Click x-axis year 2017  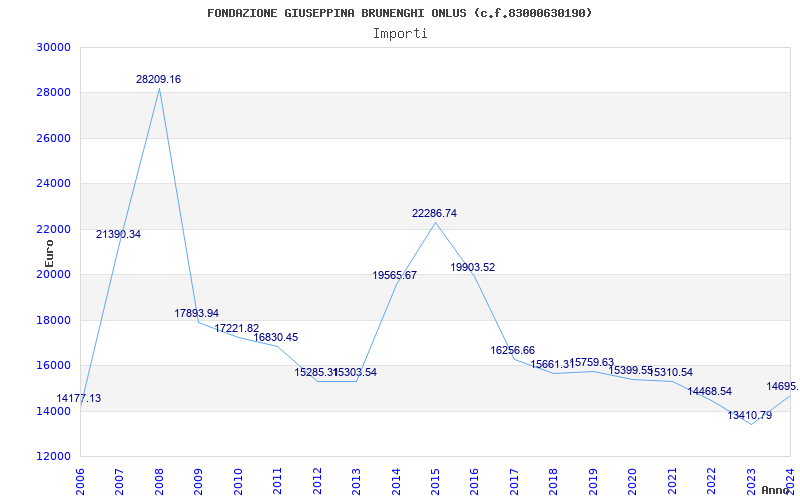pos(514,482)
